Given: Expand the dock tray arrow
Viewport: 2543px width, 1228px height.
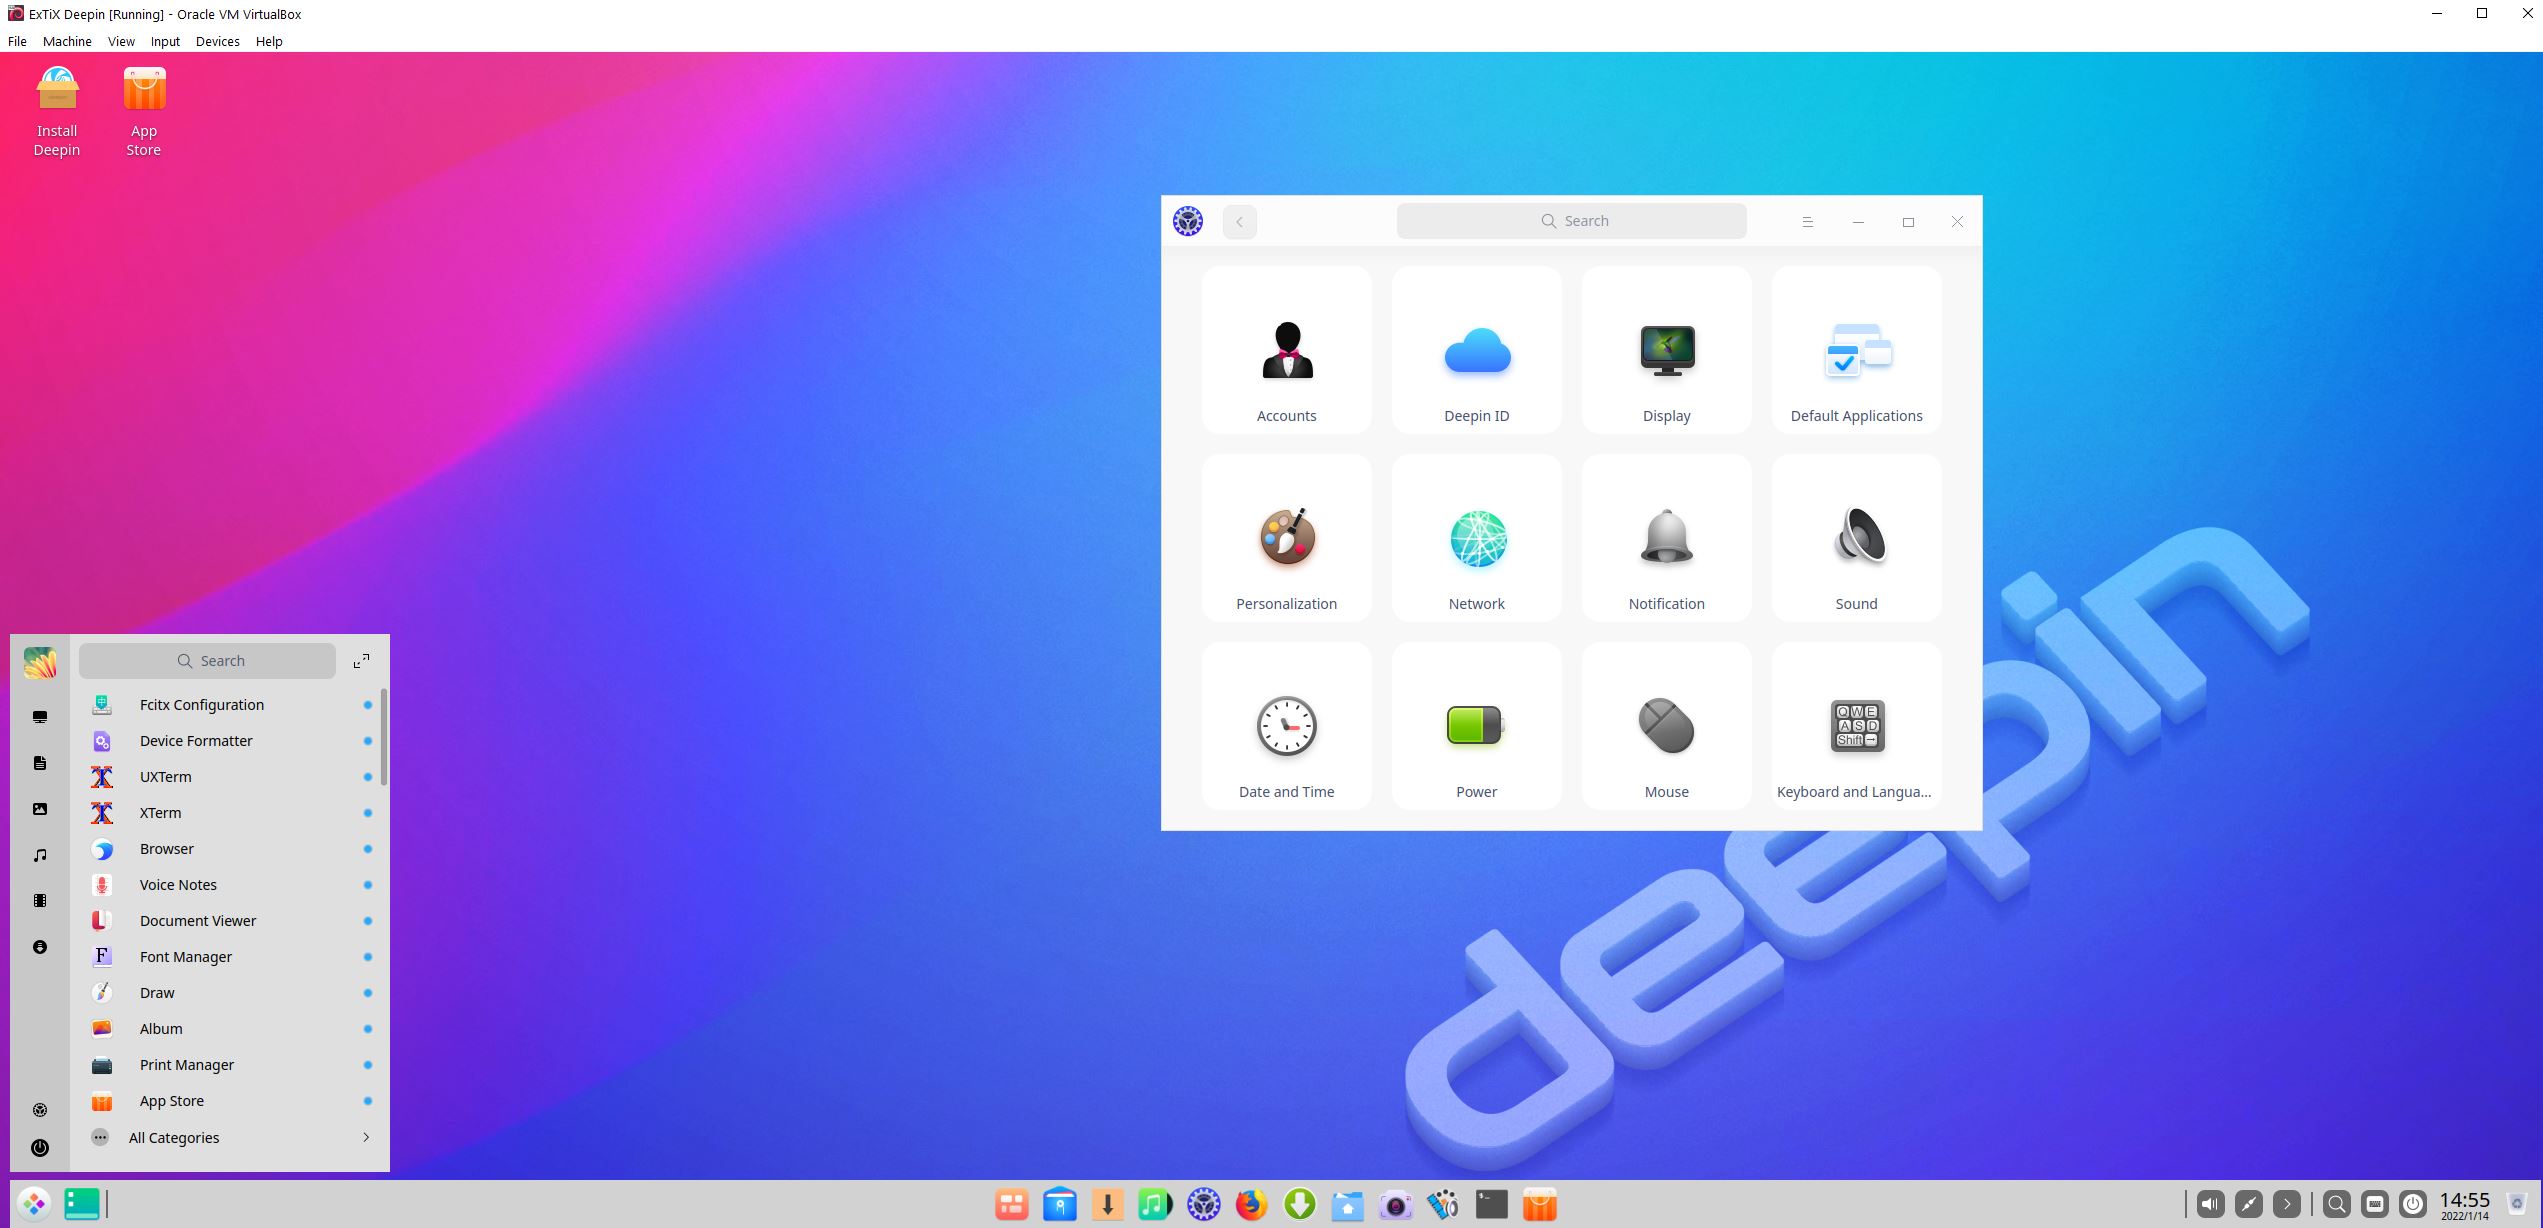Looking at the screenshot, I should click(2286, 1204).
